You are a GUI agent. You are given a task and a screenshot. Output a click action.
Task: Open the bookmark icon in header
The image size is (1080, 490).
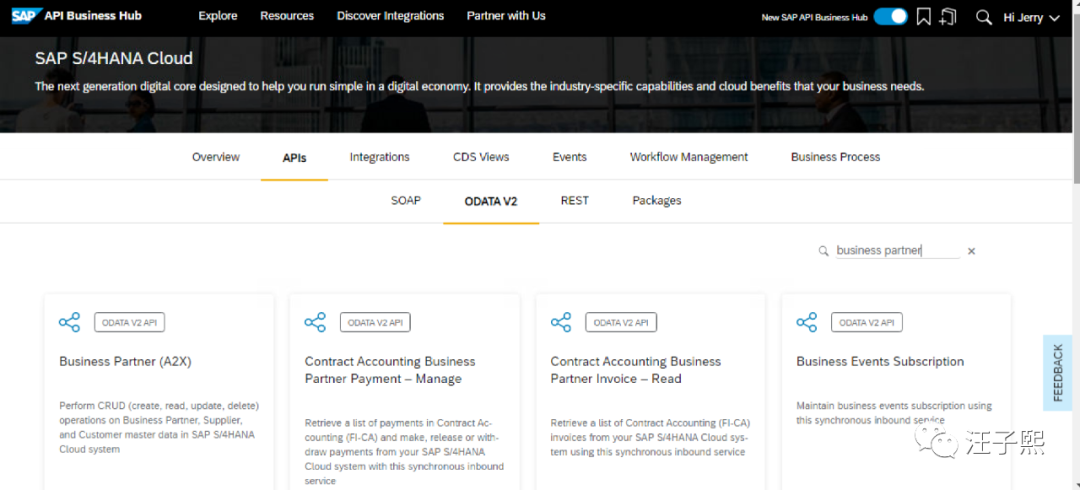[924, 17]
